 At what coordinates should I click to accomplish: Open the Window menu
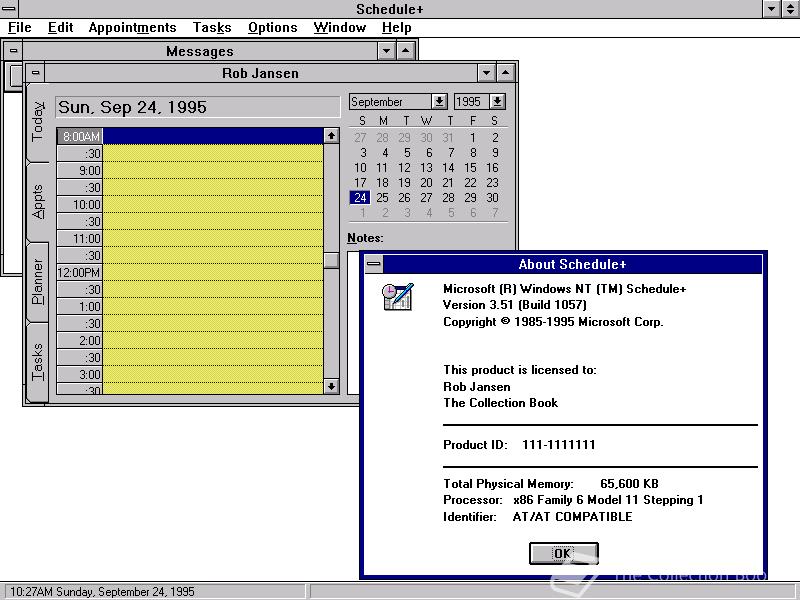(x=339, y=28)
